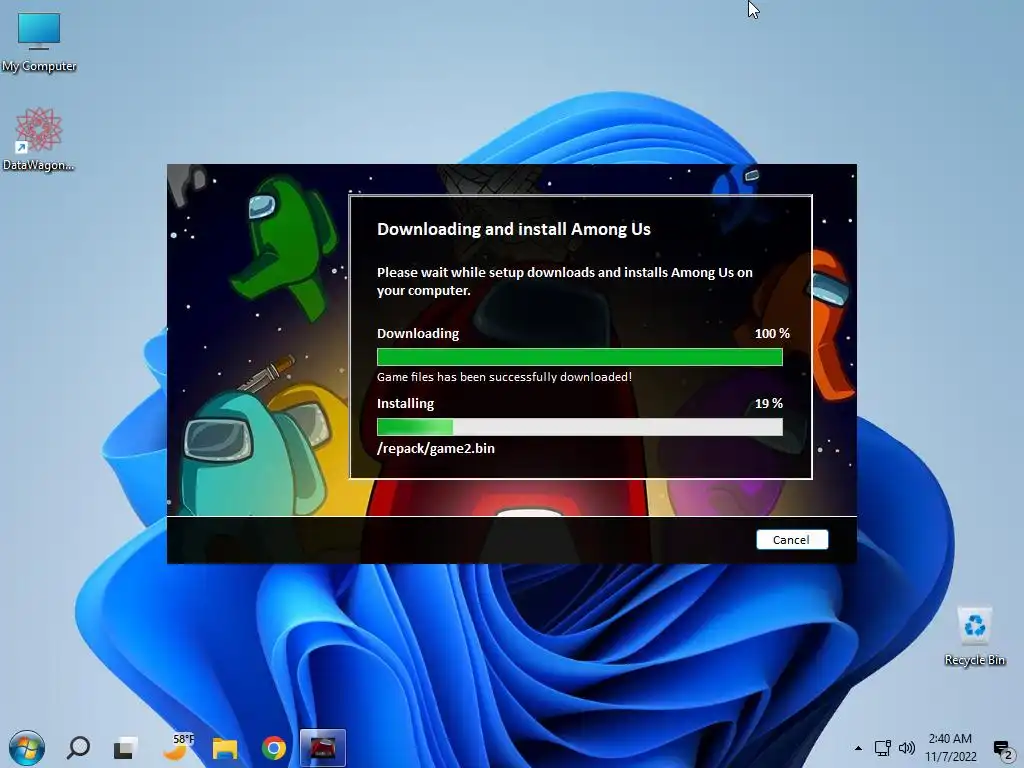Select the Among Us installer taskbar icon

(x=323, y=748)
